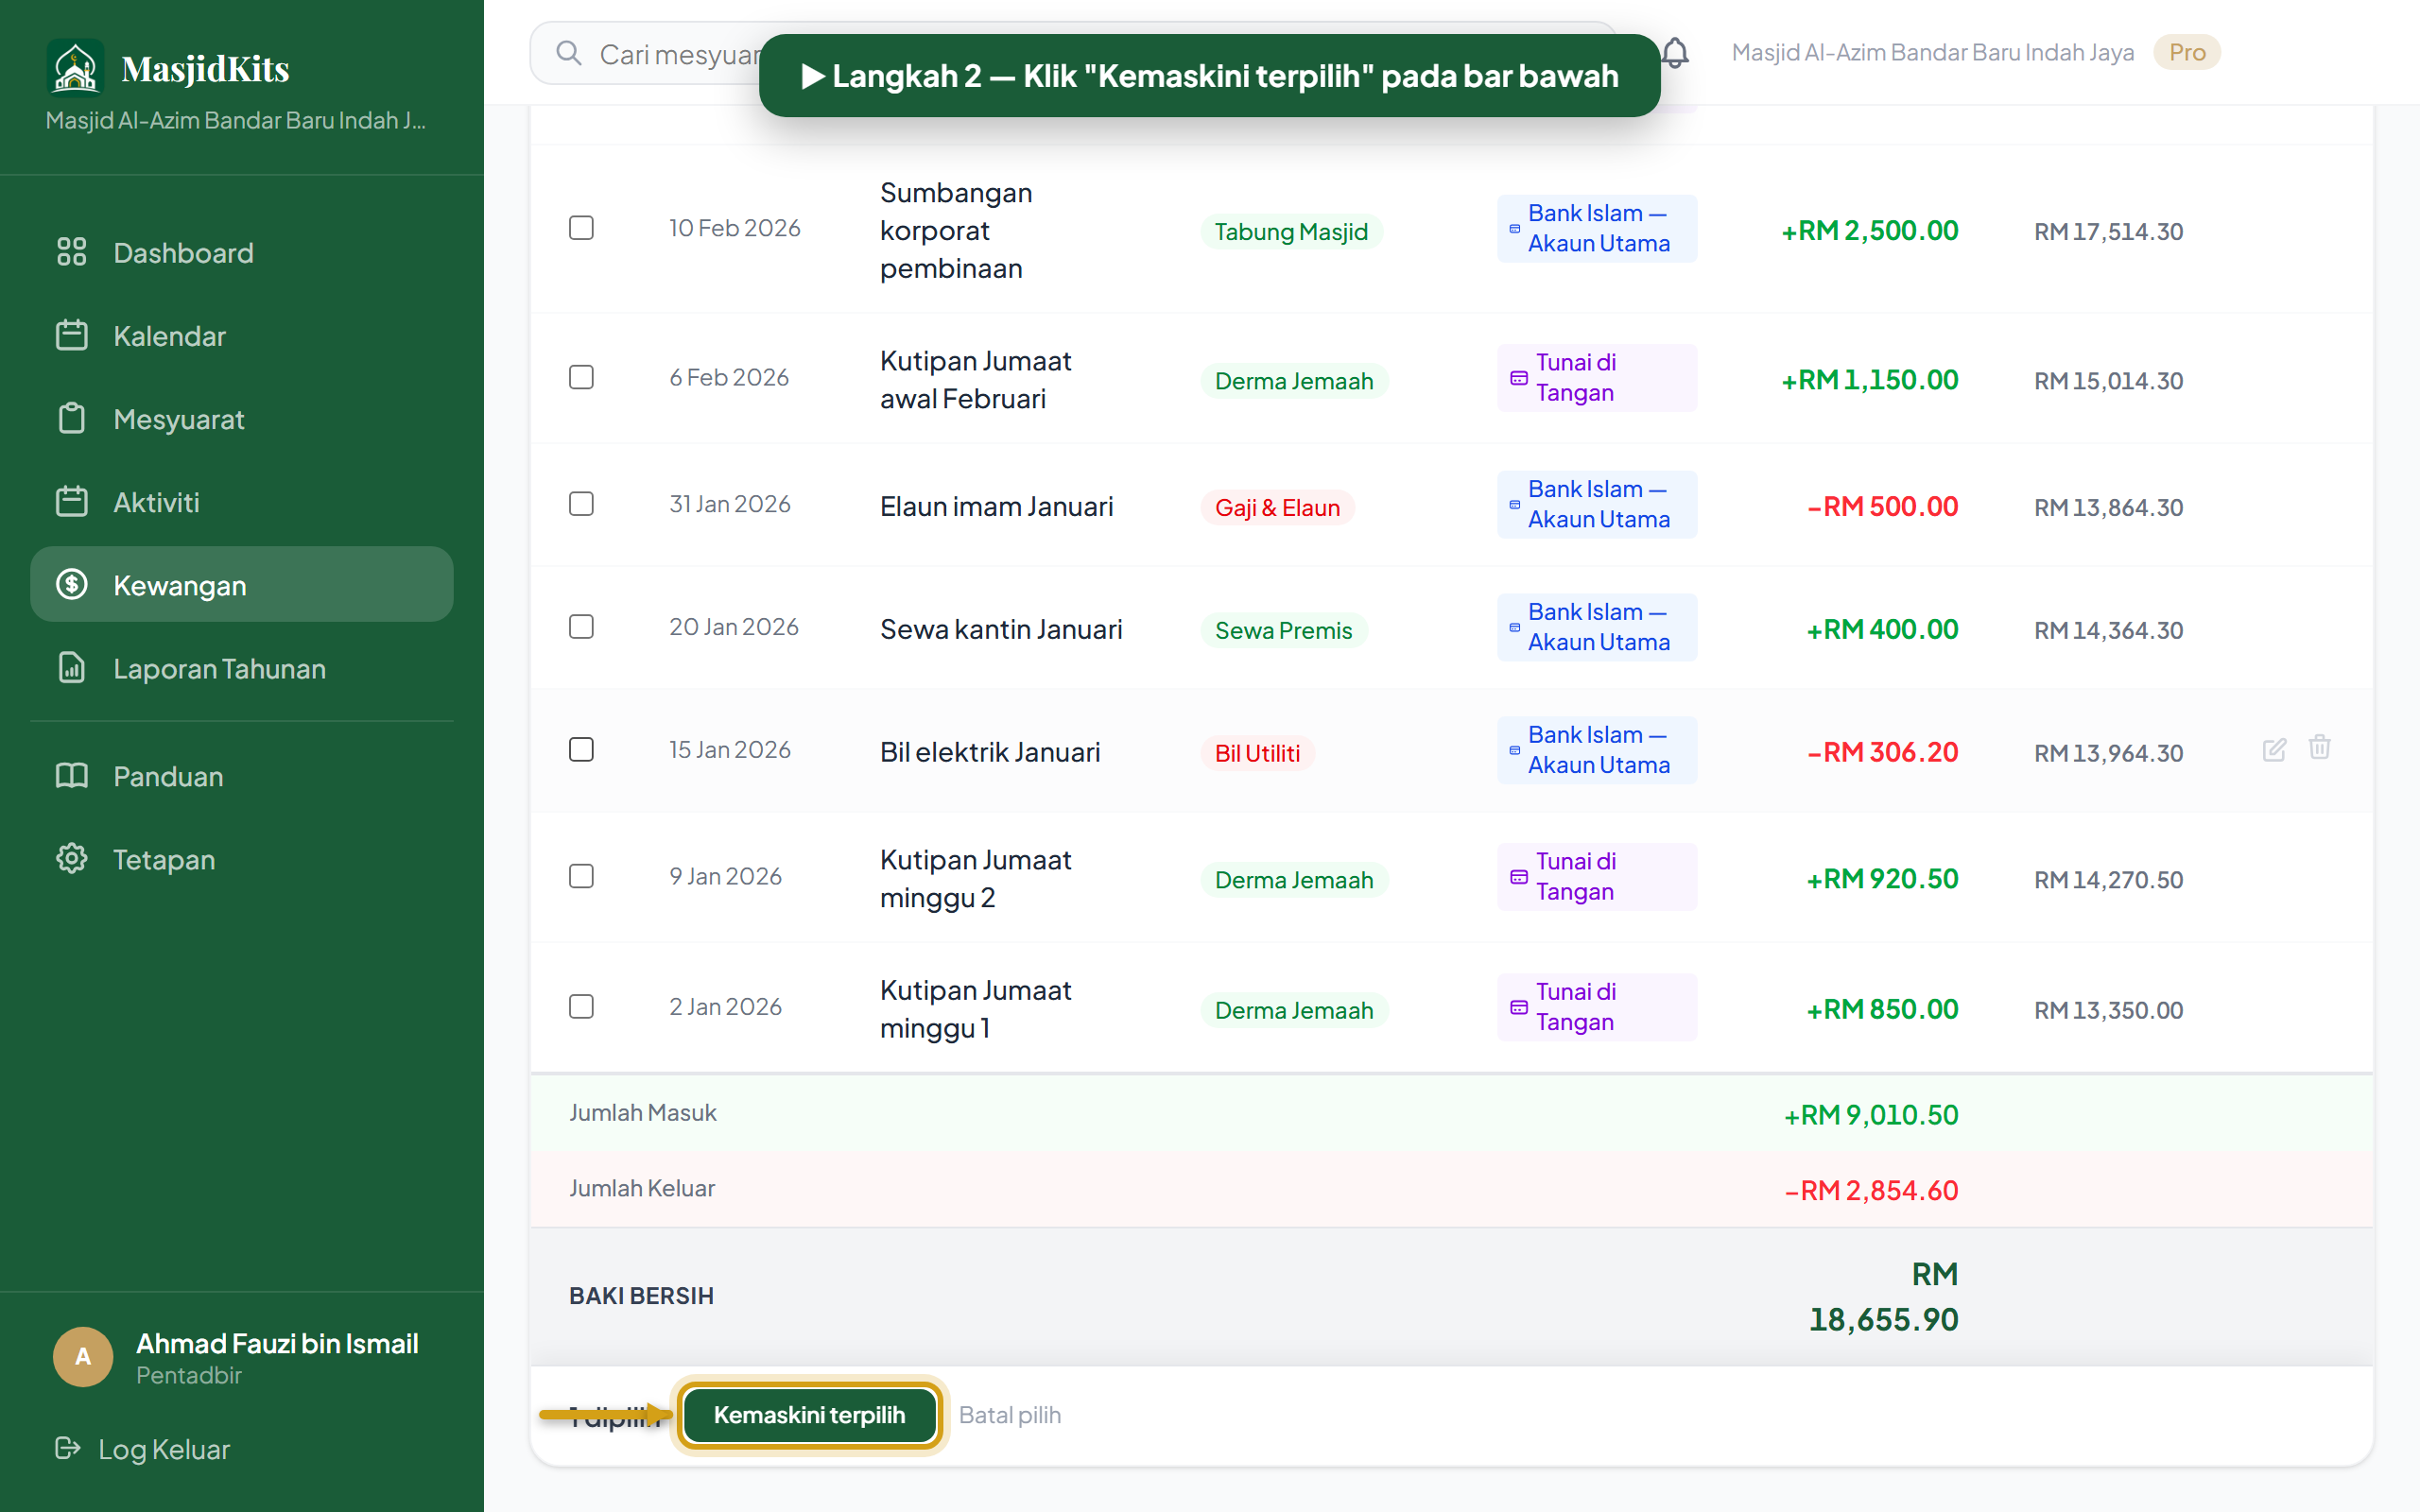Select Kewangan in the sidebar

point(241,584)
